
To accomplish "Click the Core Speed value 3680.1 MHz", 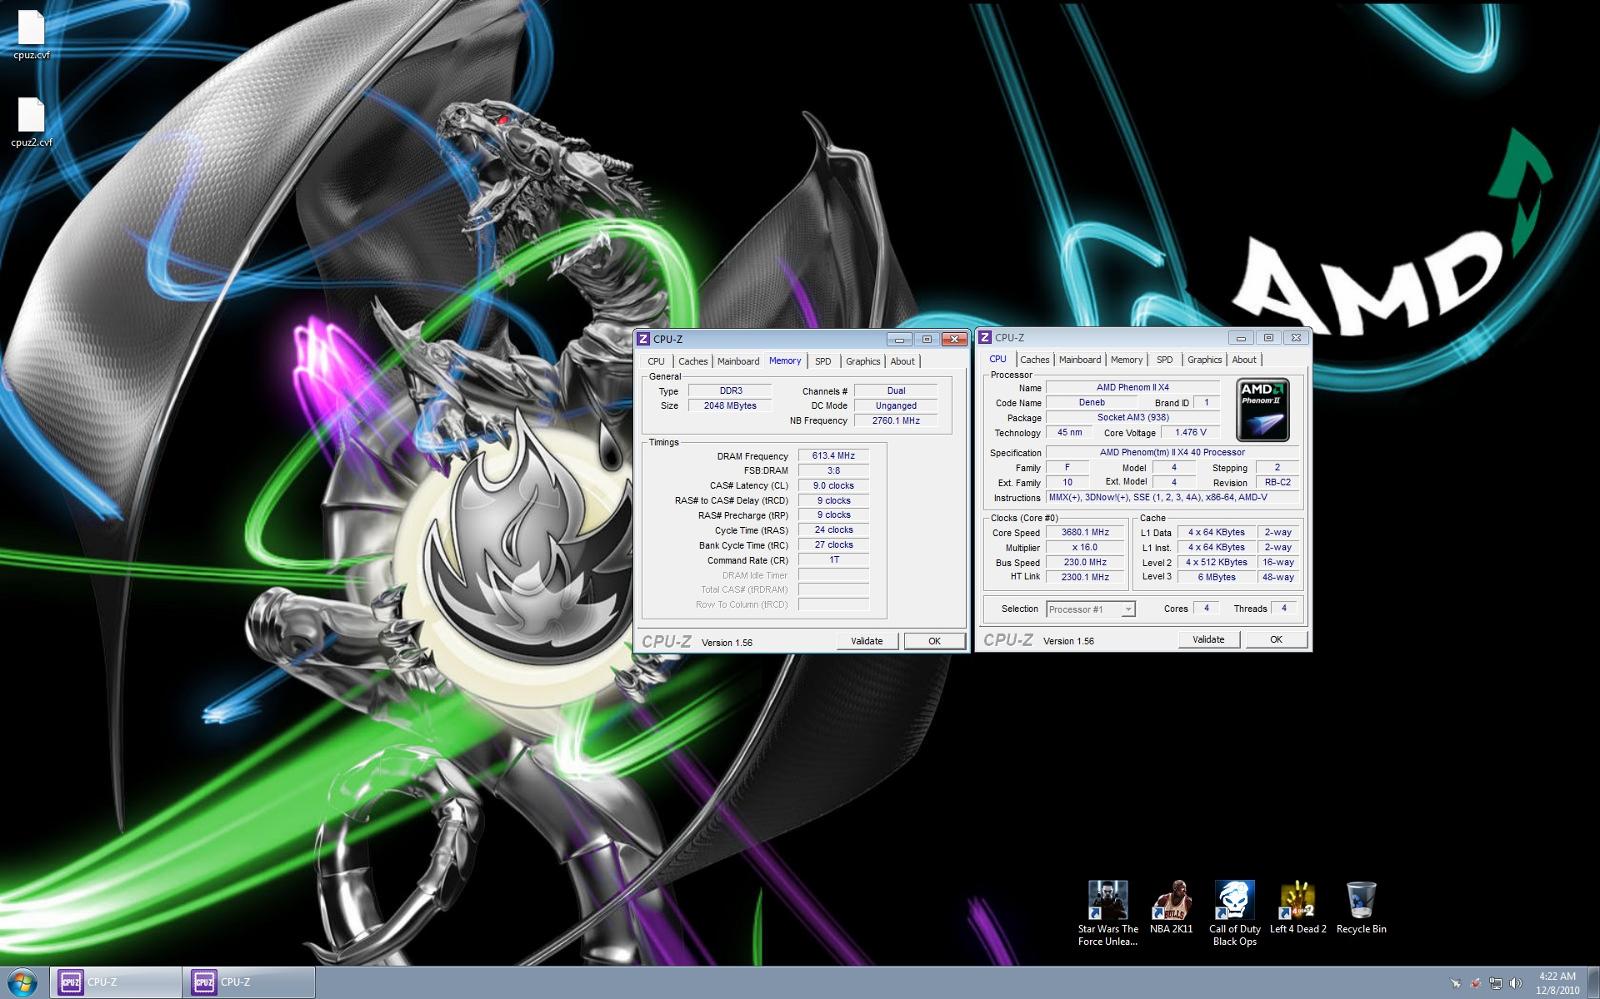I will click(x=1085, y=533).
